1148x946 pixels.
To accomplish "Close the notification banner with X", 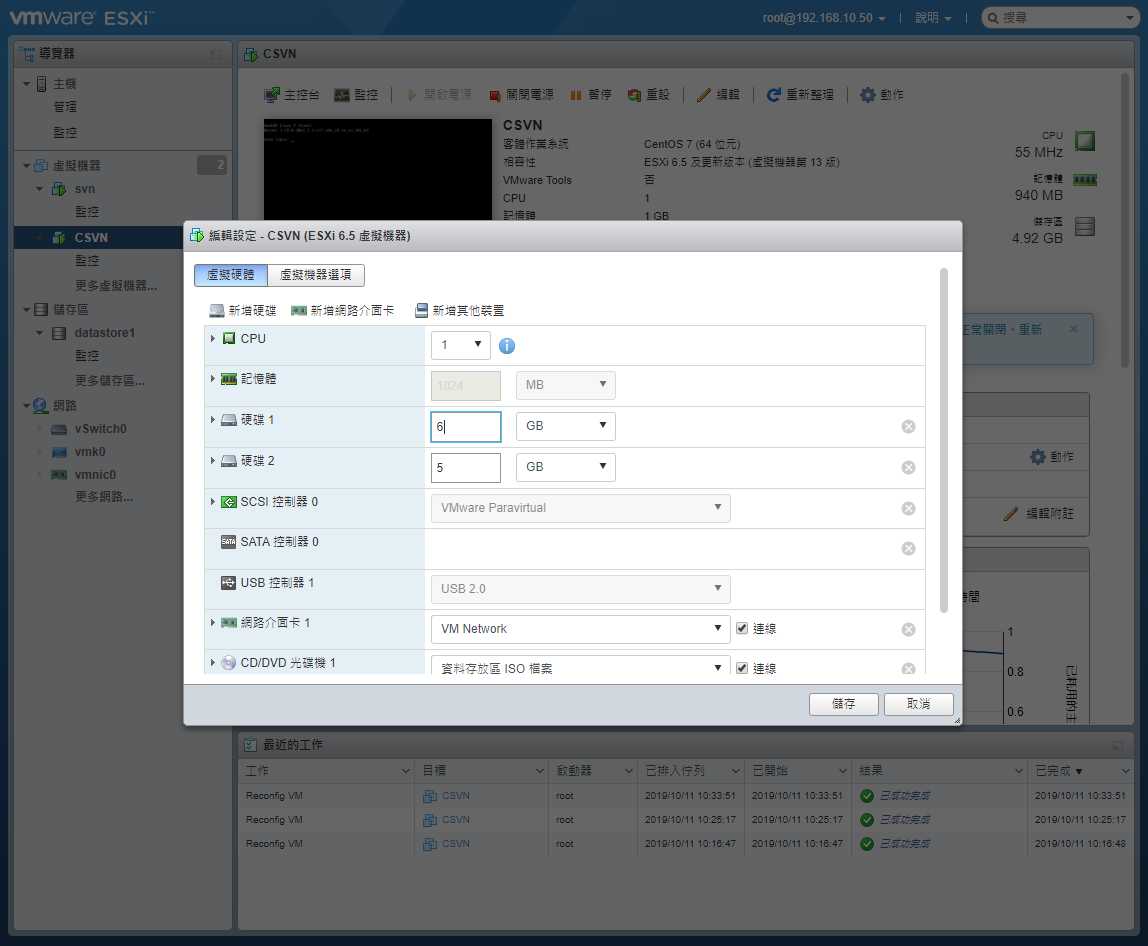I will tap(1073, 329).
